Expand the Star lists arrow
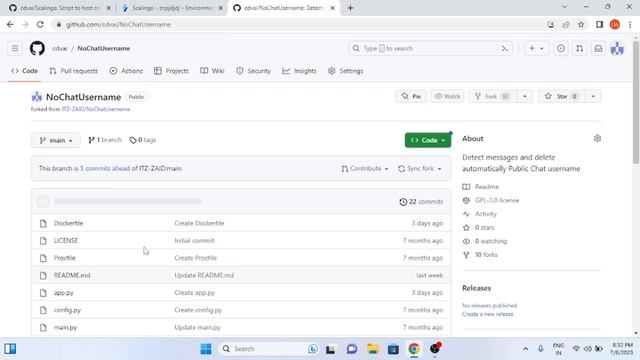 [x=593, y=96]
